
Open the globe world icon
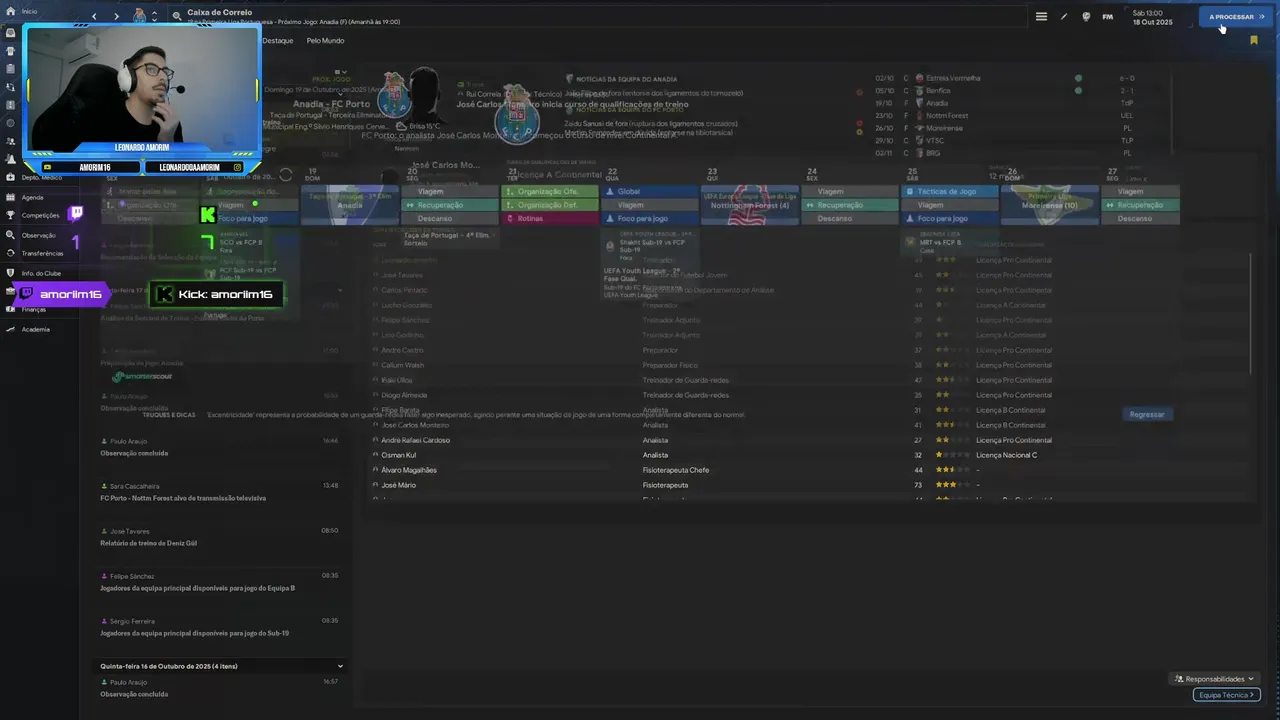click(1086, 16)
